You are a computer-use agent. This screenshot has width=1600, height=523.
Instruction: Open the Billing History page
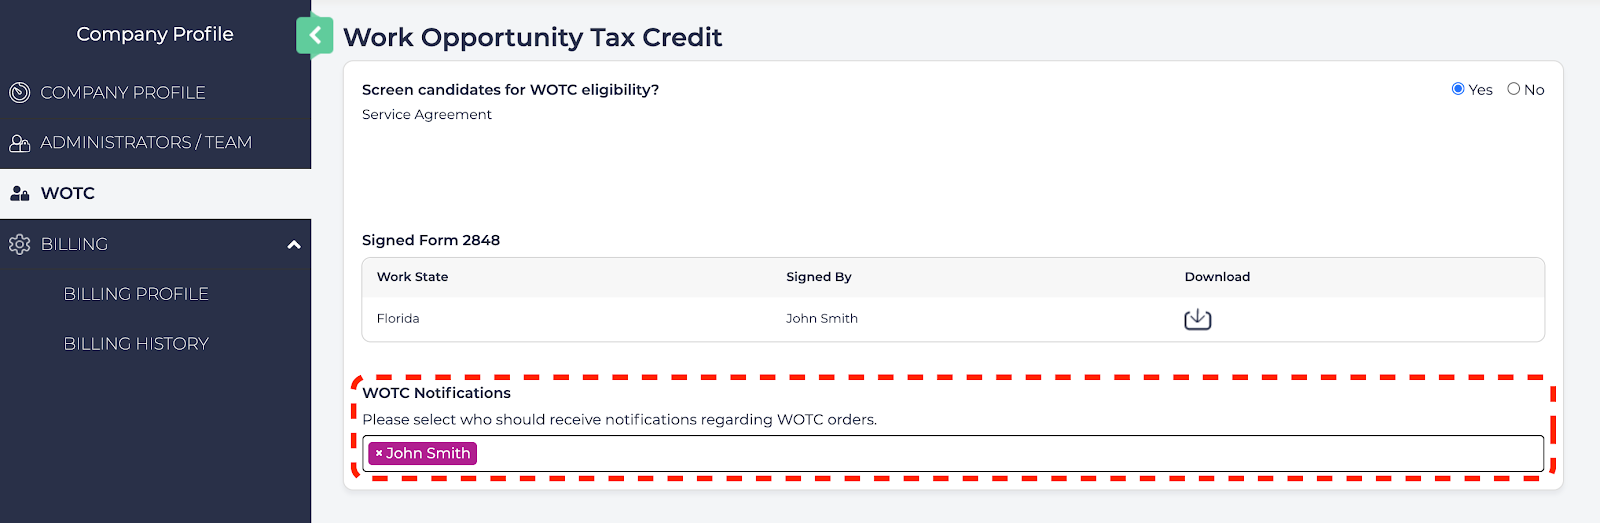(136, 344)
